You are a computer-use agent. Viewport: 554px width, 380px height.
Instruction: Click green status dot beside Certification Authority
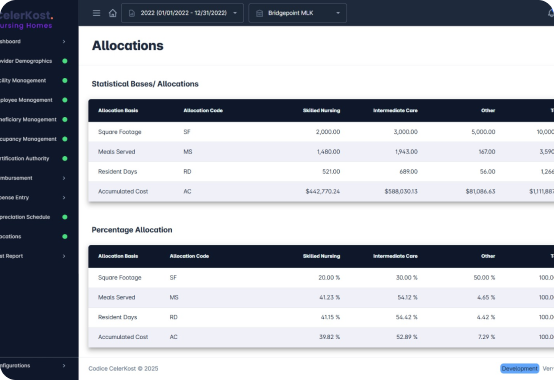[x=65, y=159]
